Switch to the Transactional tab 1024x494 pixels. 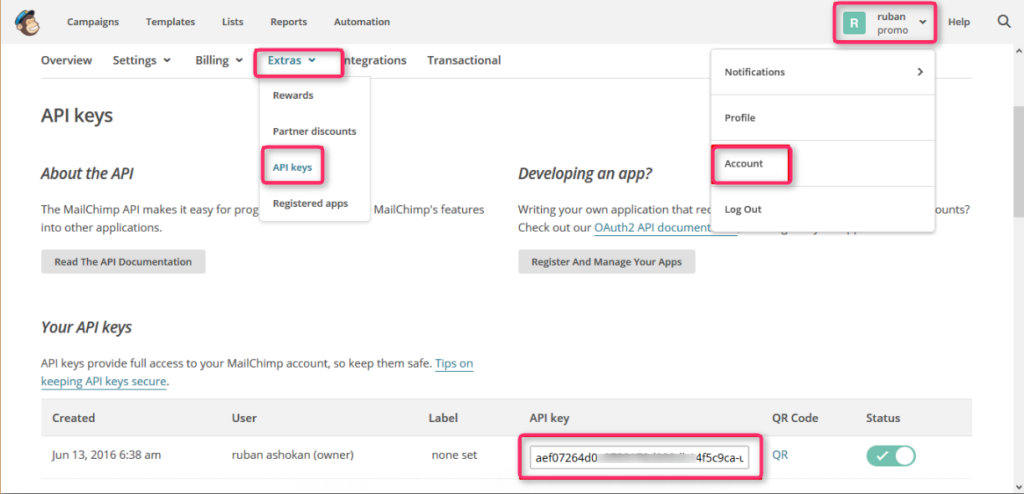pos(464,60)
